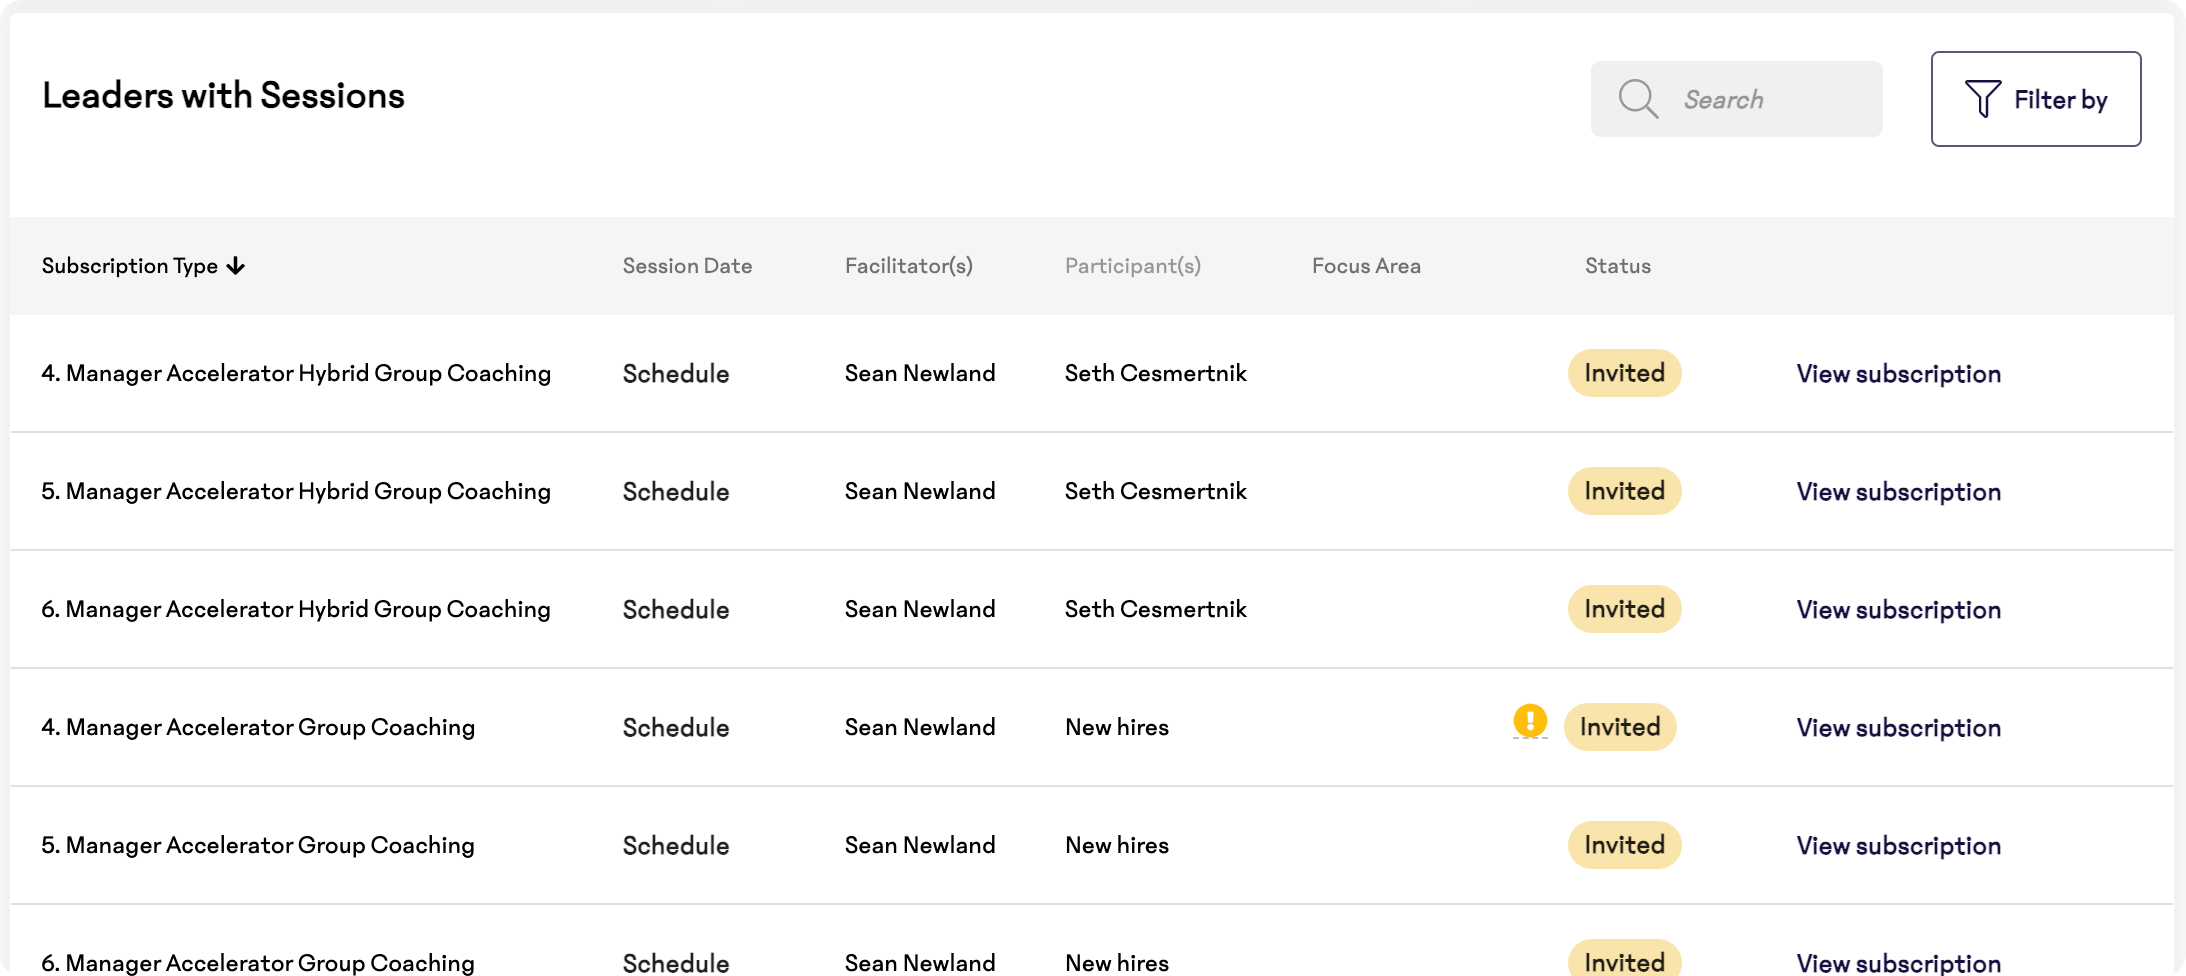Select the Focus Area column header

point(1366,266)
